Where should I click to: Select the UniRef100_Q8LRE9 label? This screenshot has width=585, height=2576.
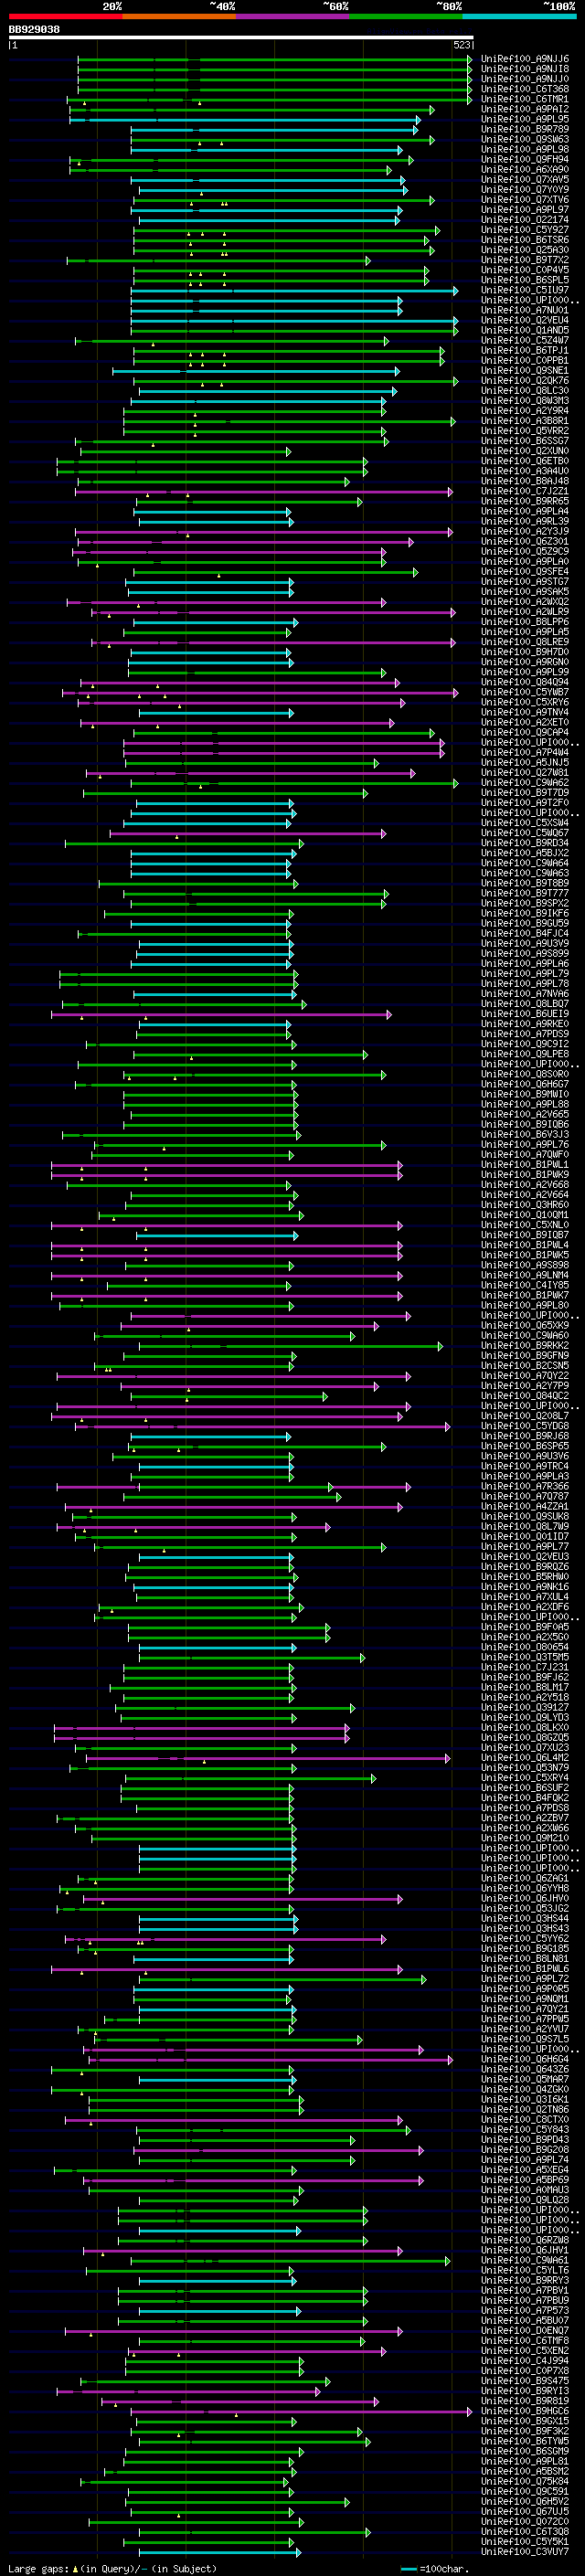(525, 642)
